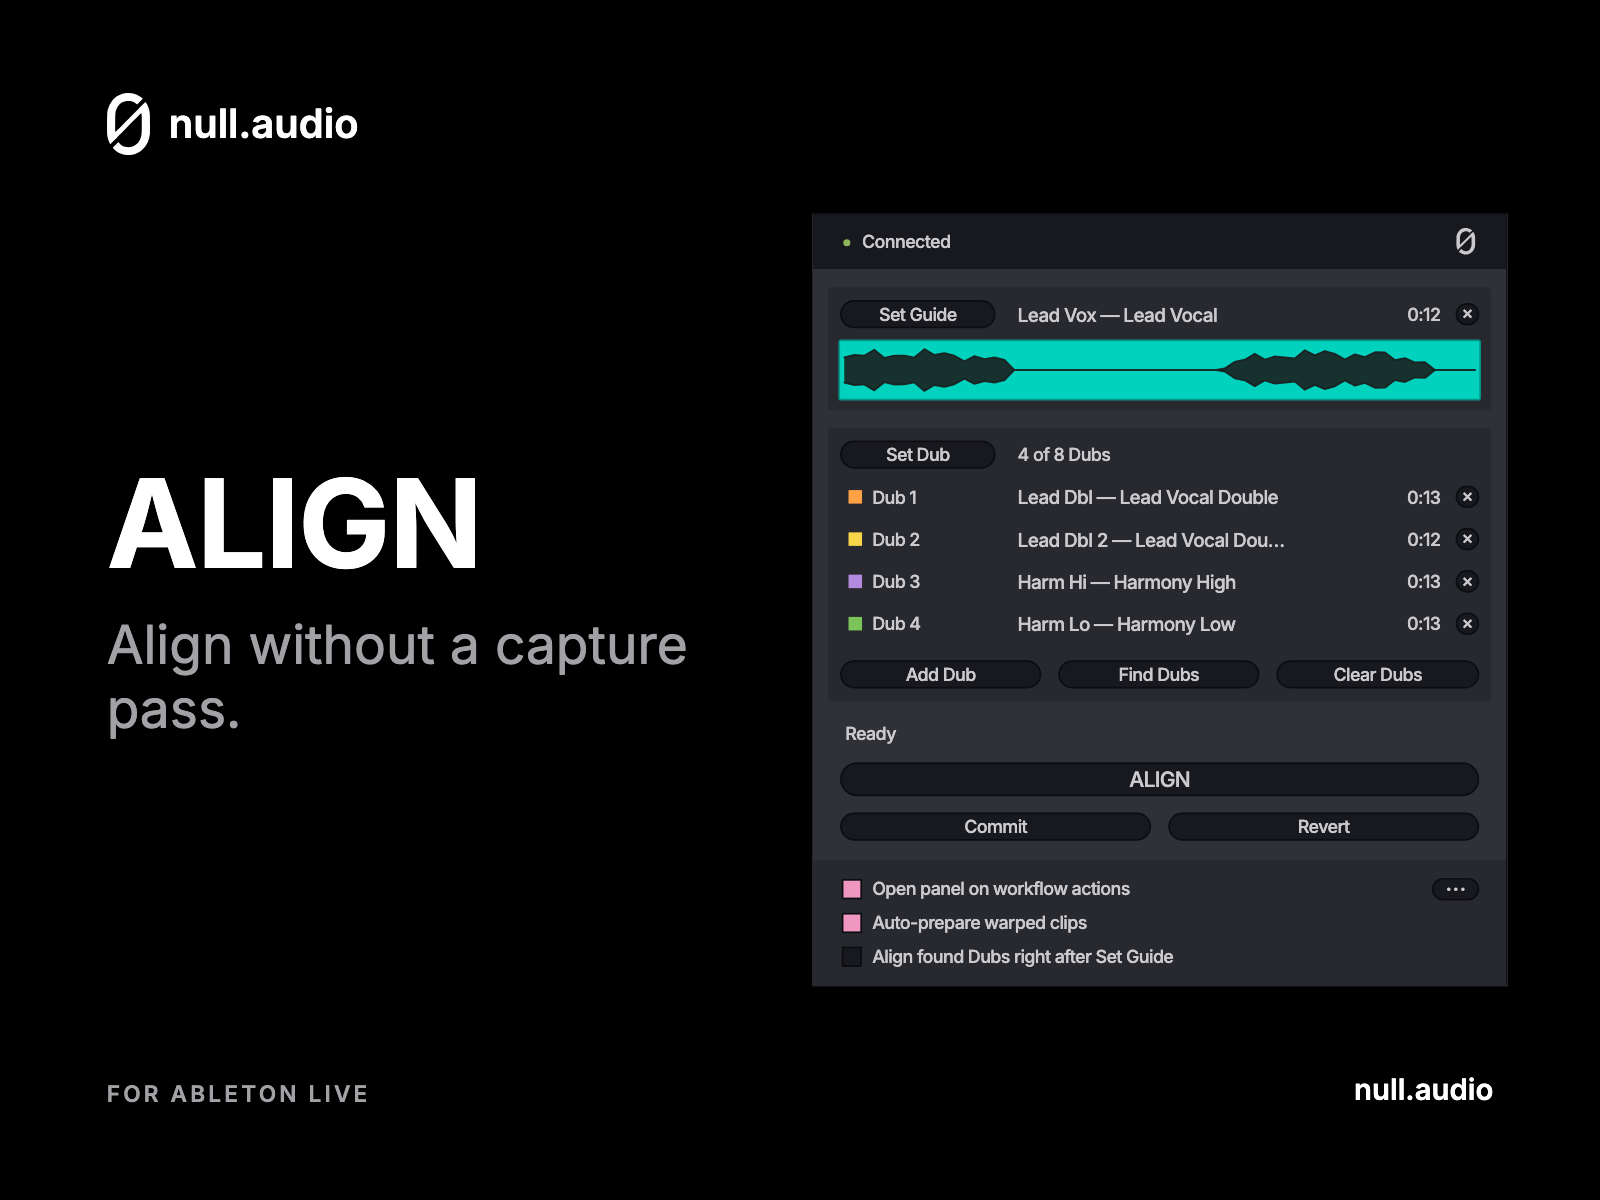This screenshot has width=1600, height=1200.
Task: Click the 'Dub 3' label
Action: pos(896,581)
